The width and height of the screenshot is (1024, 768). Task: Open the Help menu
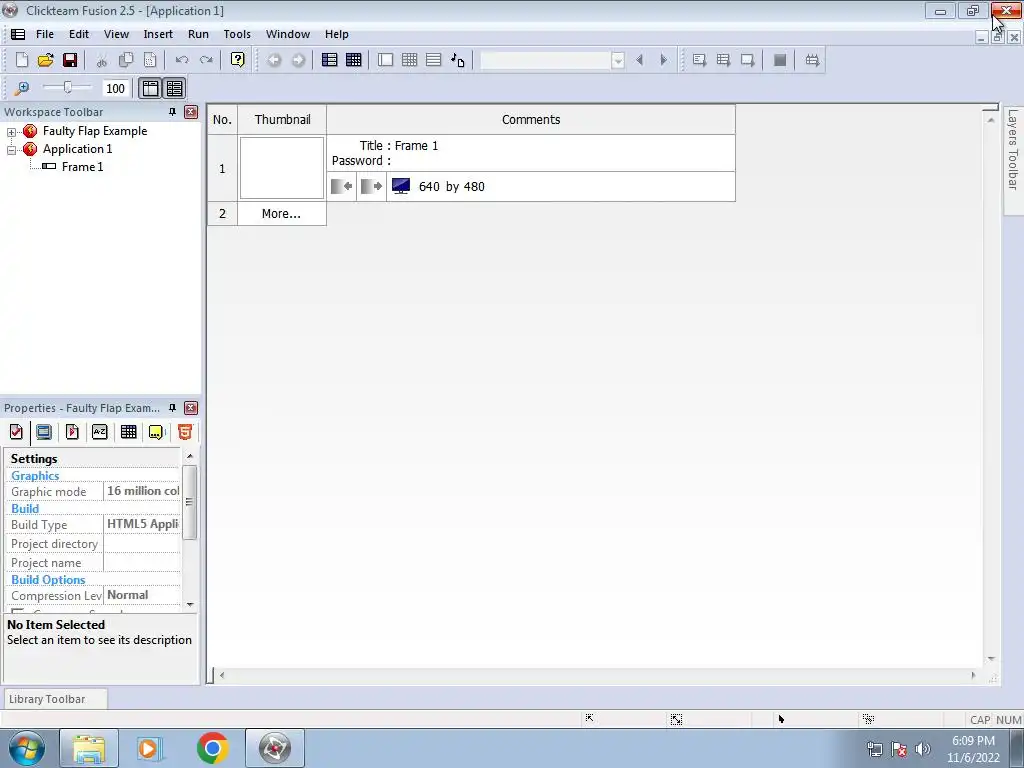point(336,34)
